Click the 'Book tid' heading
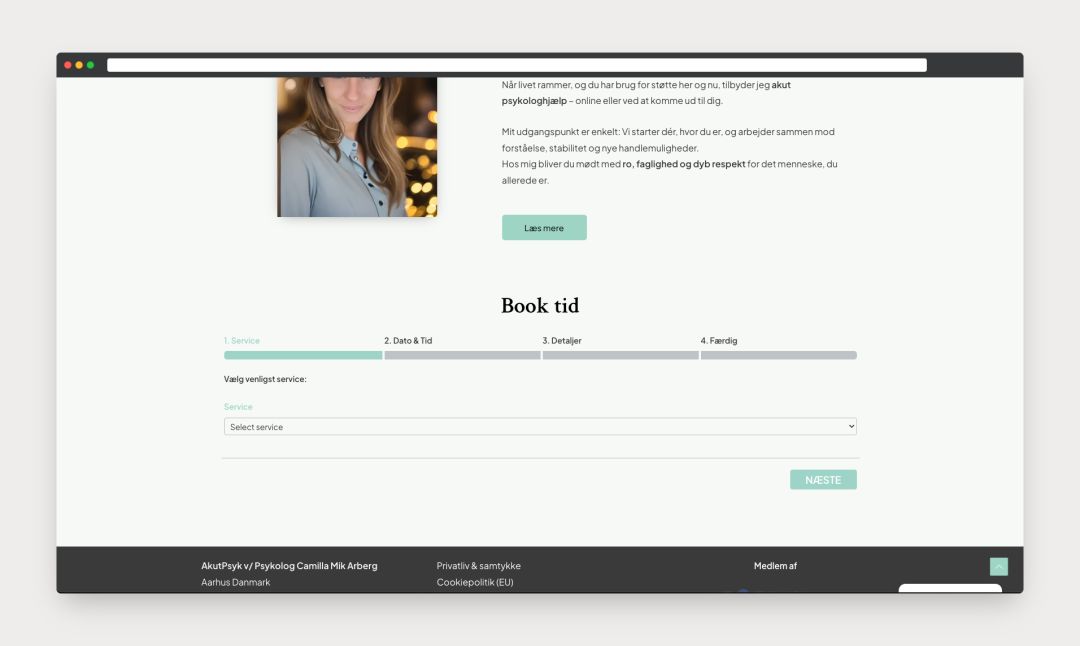The image size is (1080, 646). tap(540, 306)
